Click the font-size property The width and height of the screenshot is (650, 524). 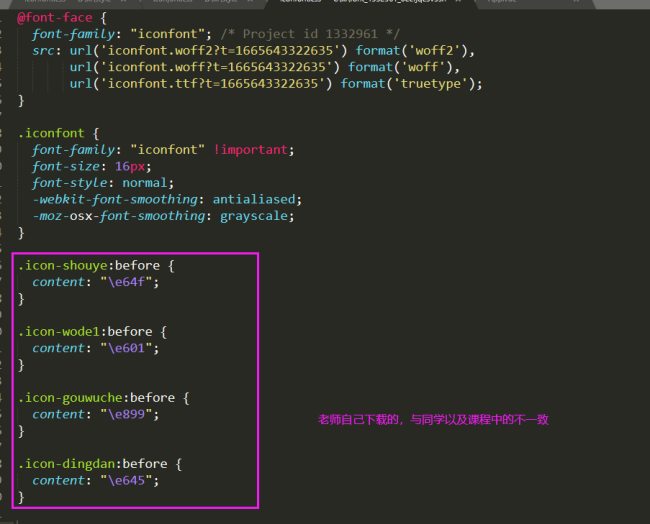(66, 166)
